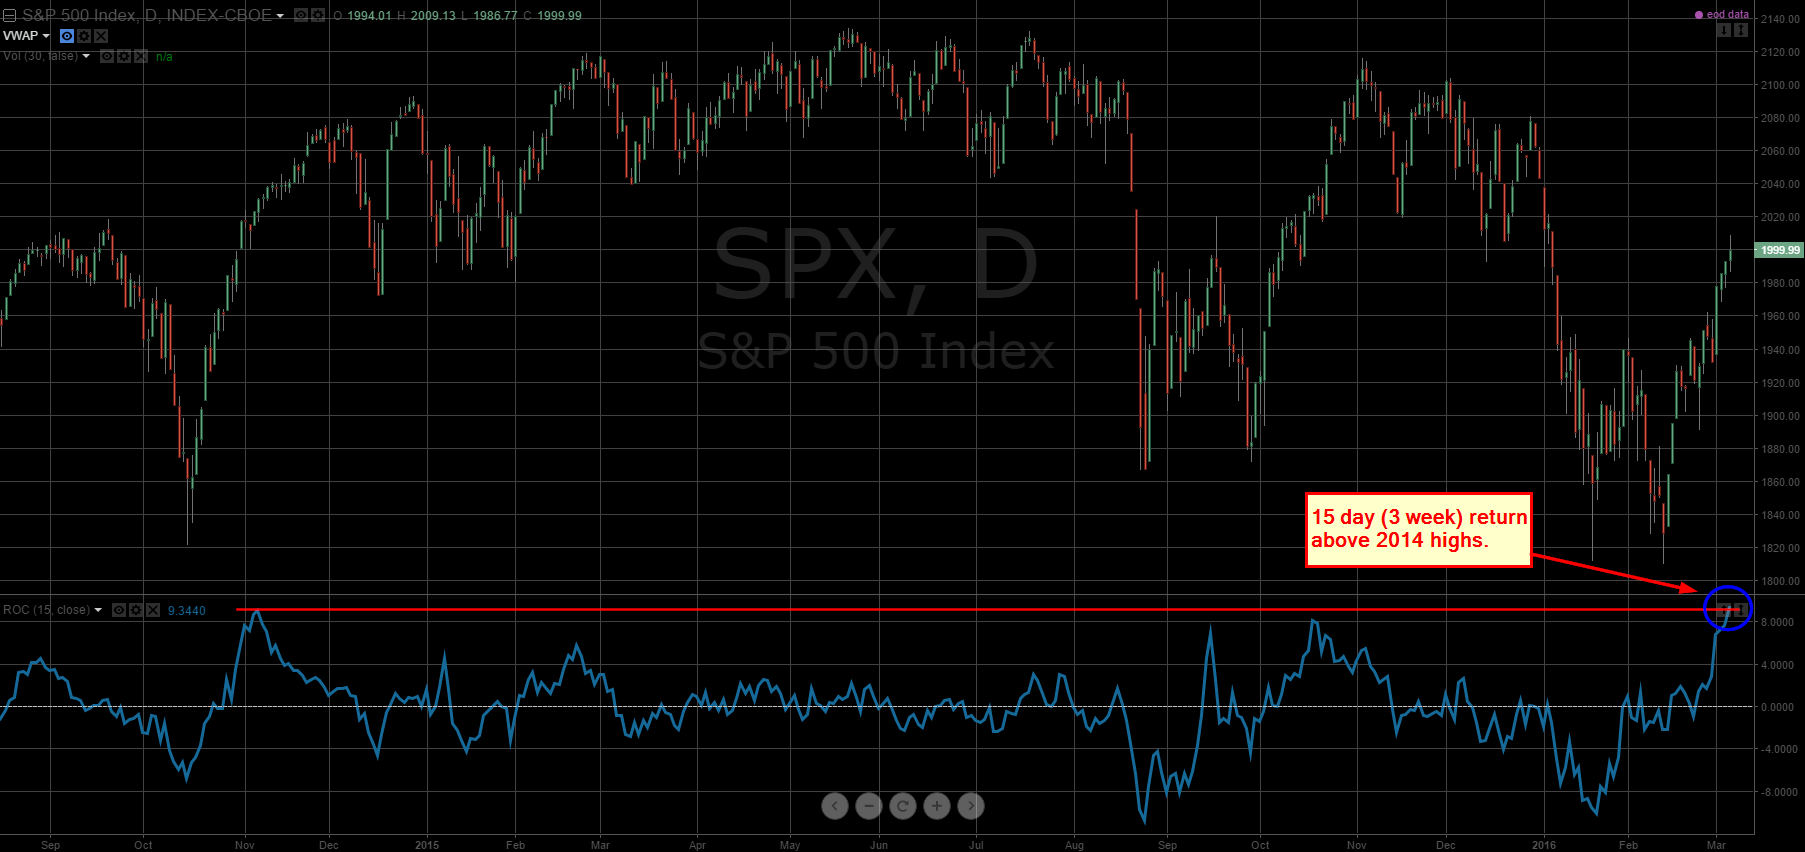Open the S&P 500 Index symbol dropdown
Viewport: 1805px width, 852px height.
point(280,16)
